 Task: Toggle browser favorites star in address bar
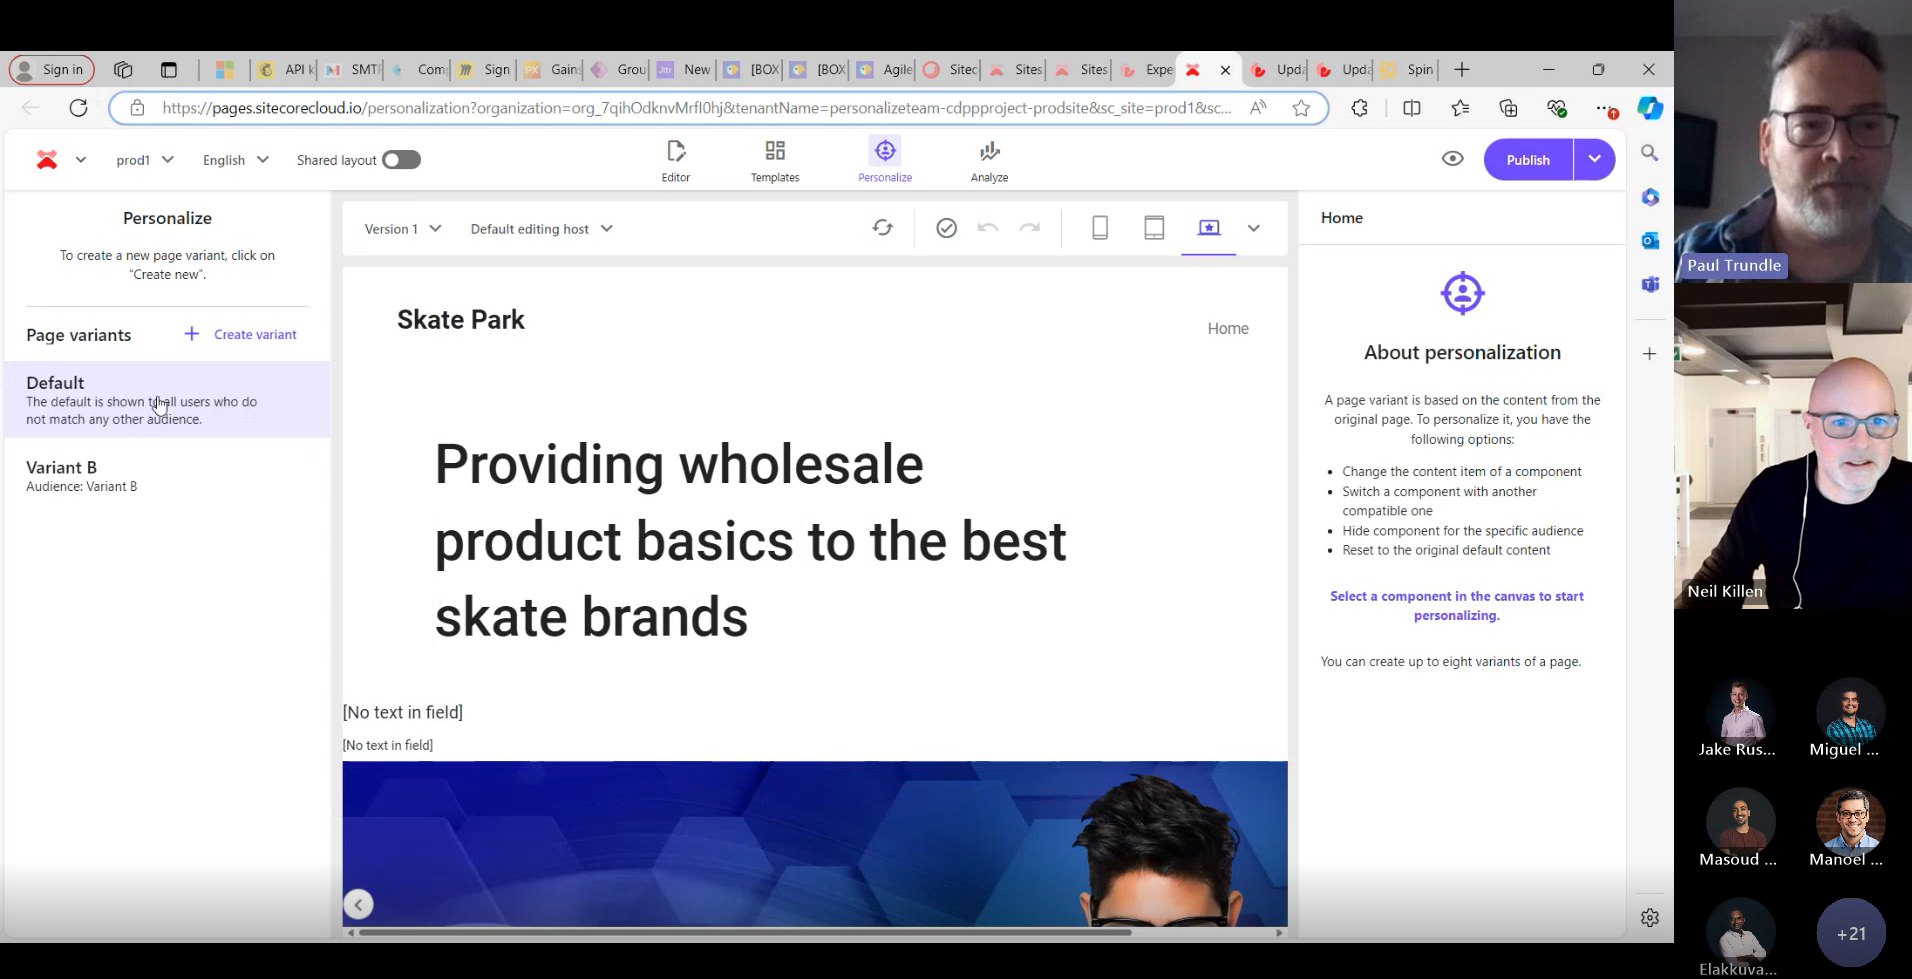pyautogui.click(x=1302, y=108)
